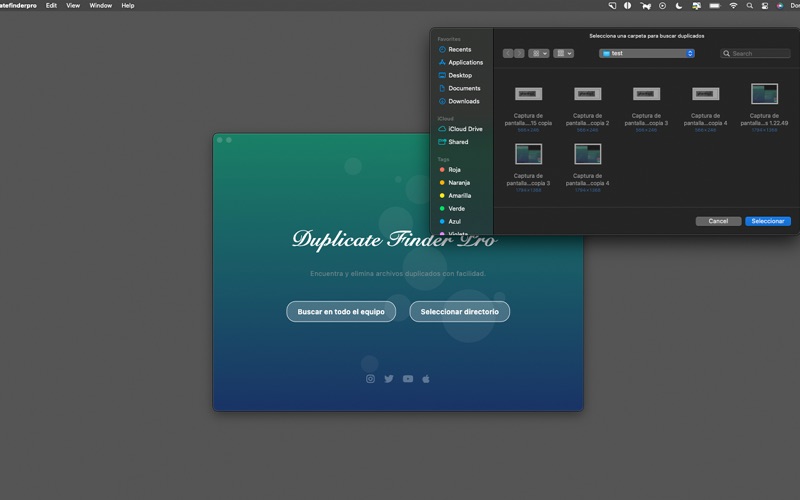Click the tag-shaped leftmost menu bar status icon
800x500 pixels.
(x=612, y=6)
